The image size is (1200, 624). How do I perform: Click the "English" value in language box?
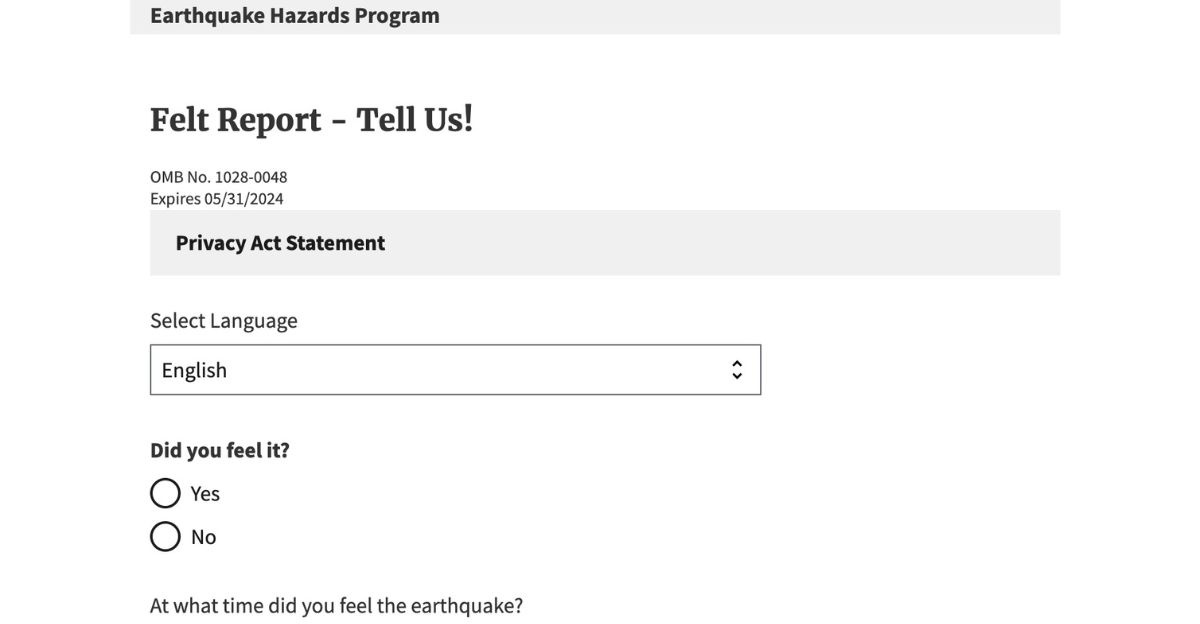194,370
